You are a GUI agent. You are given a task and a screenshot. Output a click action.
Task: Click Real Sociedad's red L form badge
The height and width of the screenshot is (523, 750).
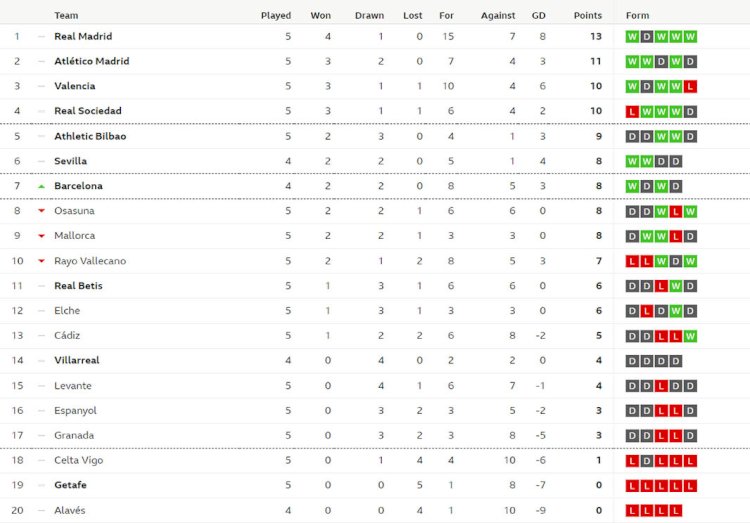pos(632,111)
